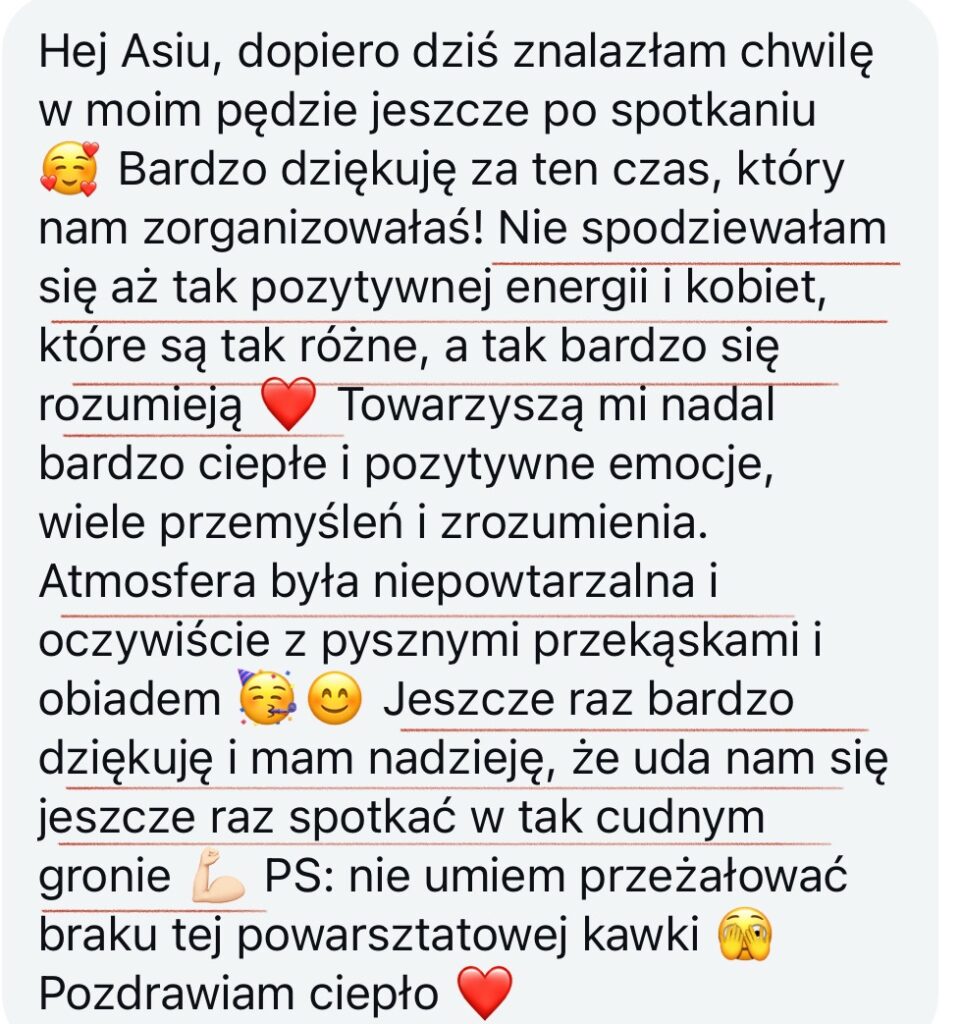Click the smiling face with hearts emoji

[69, 169]
